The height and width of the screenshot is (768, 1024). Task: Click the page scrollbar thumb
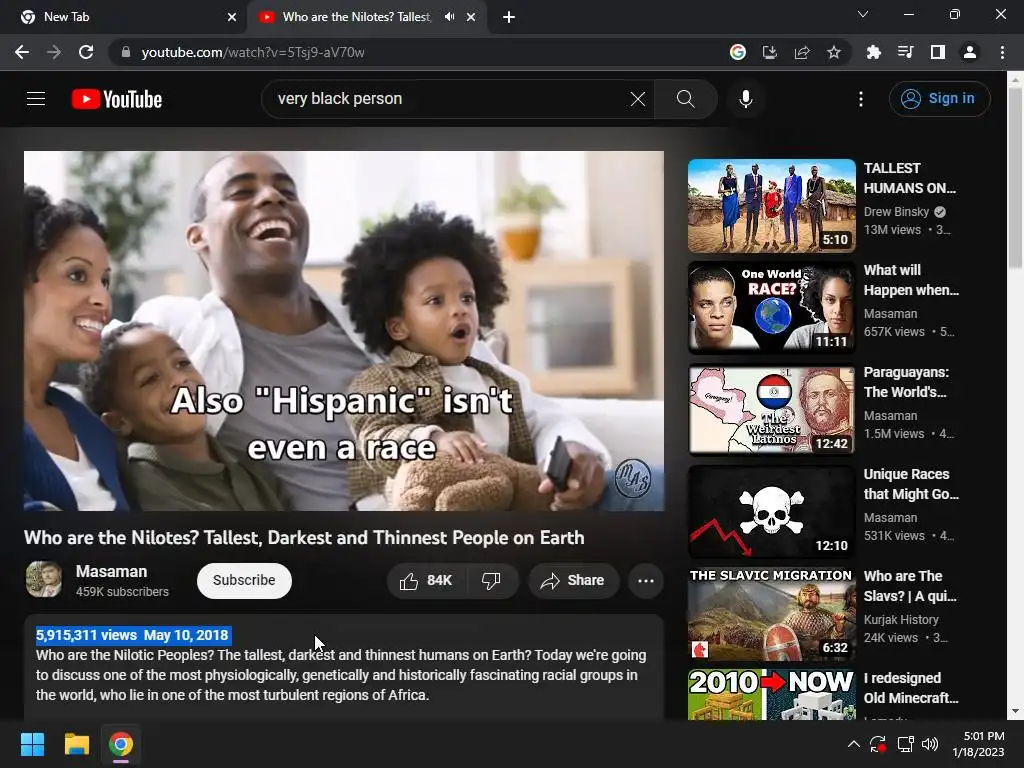click(x=1015, y=178)
